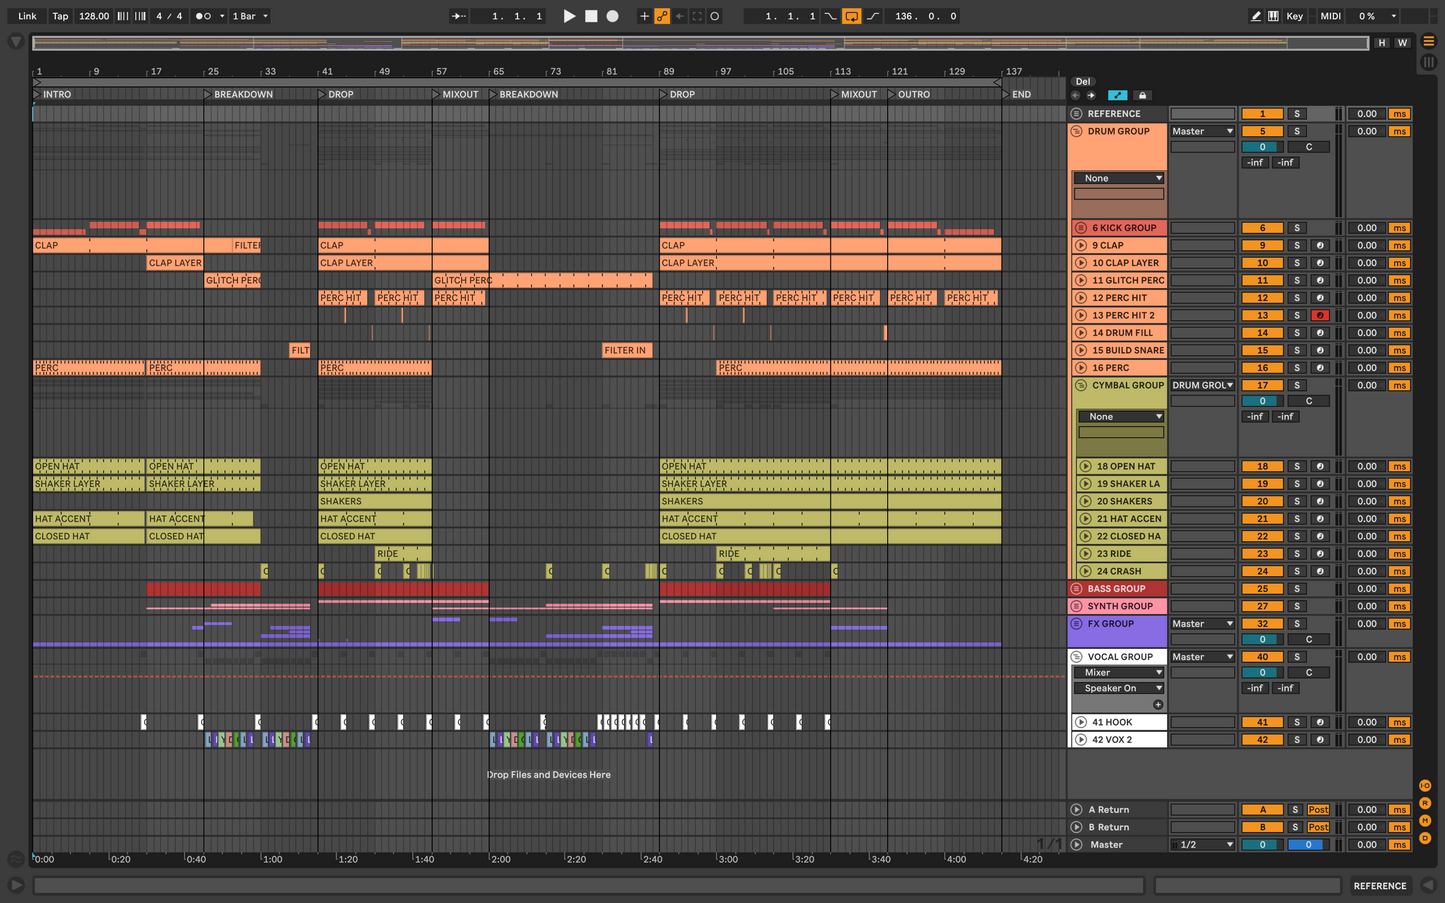This screenshot has width=1445, height=903.
Task: Start playback with the Play button
Action: click(x=569, y=16)
